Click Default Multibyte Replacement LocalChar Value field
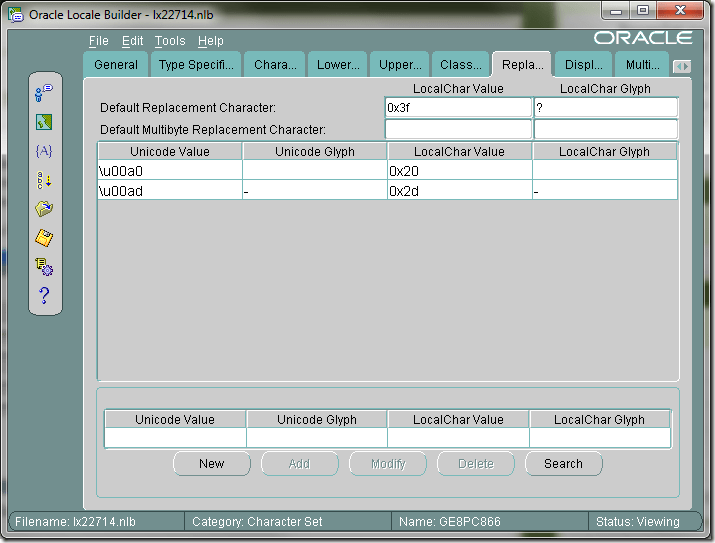Viewport: 715px width, 543px height. (x=458, y=129)
